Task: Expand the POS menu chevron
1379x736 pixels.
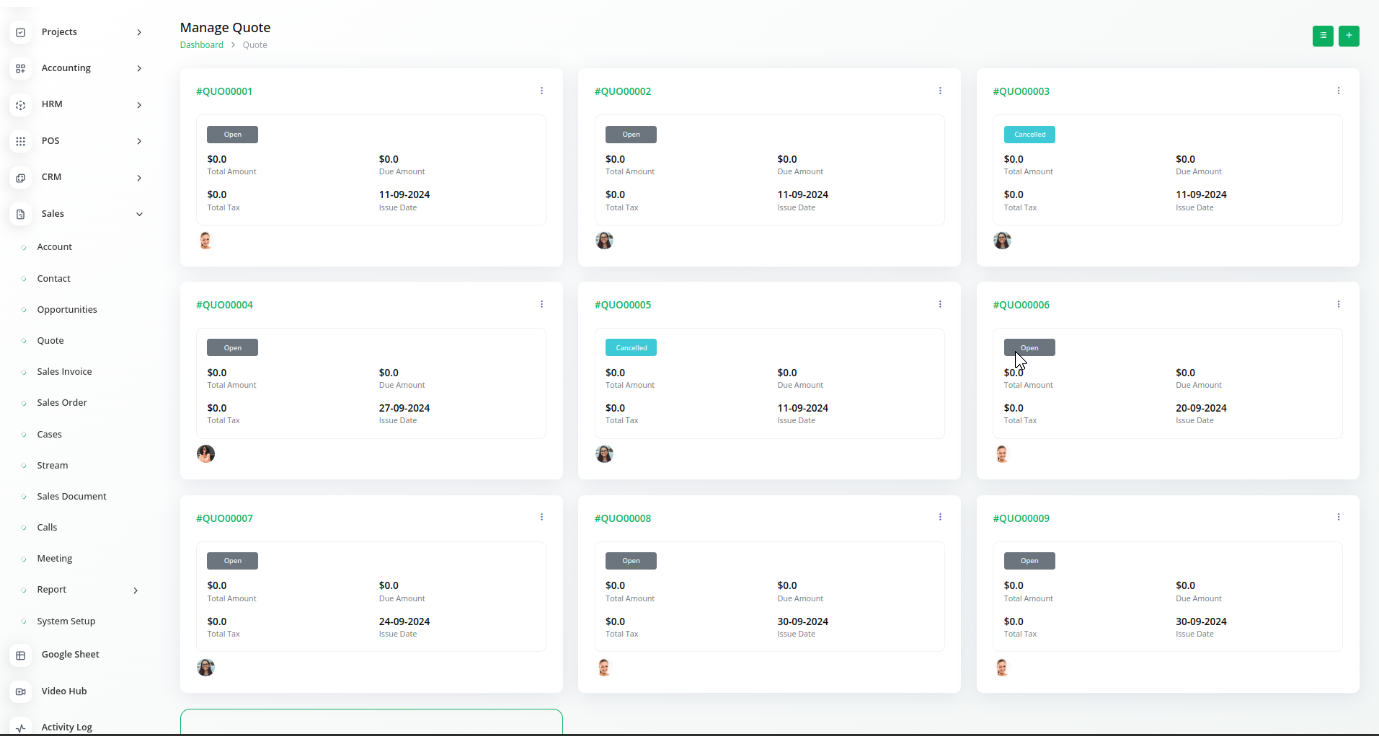Action: [139, 141]
